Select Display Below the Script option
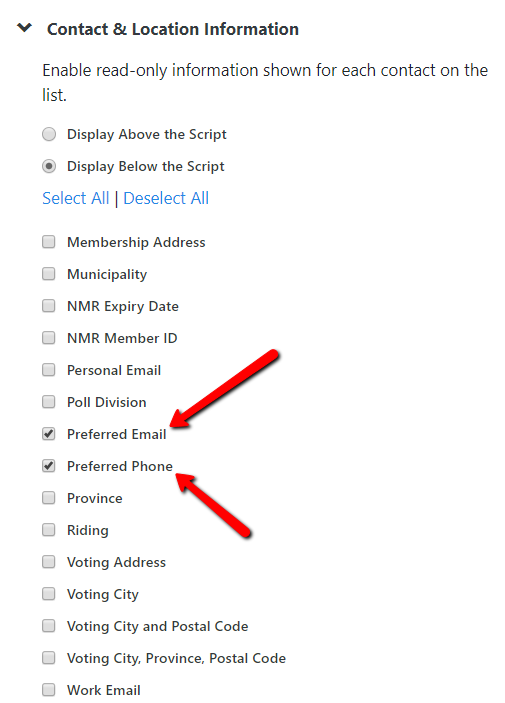 (x=49, y=166)
